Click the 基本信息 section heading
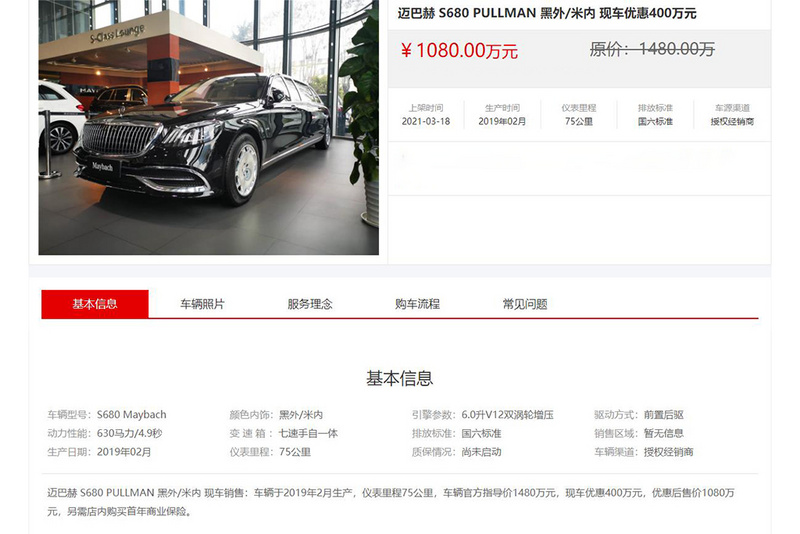800x534 pixels. (399, 378)
